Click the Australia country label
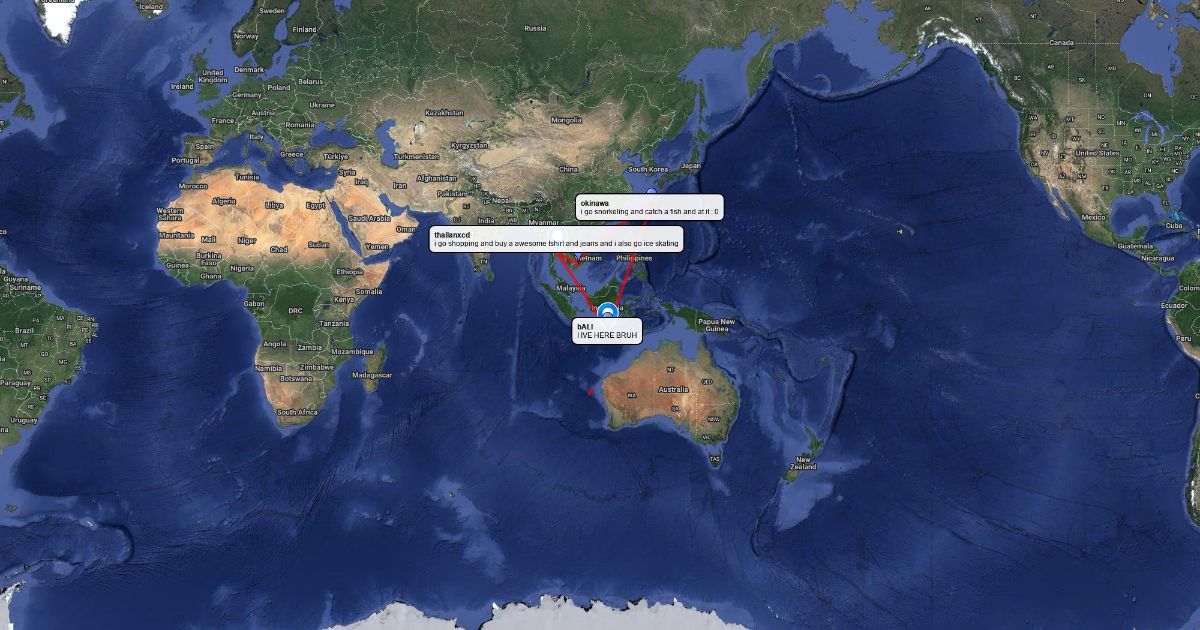Viewport: 1200px width, 630px height. pos(673,390)
